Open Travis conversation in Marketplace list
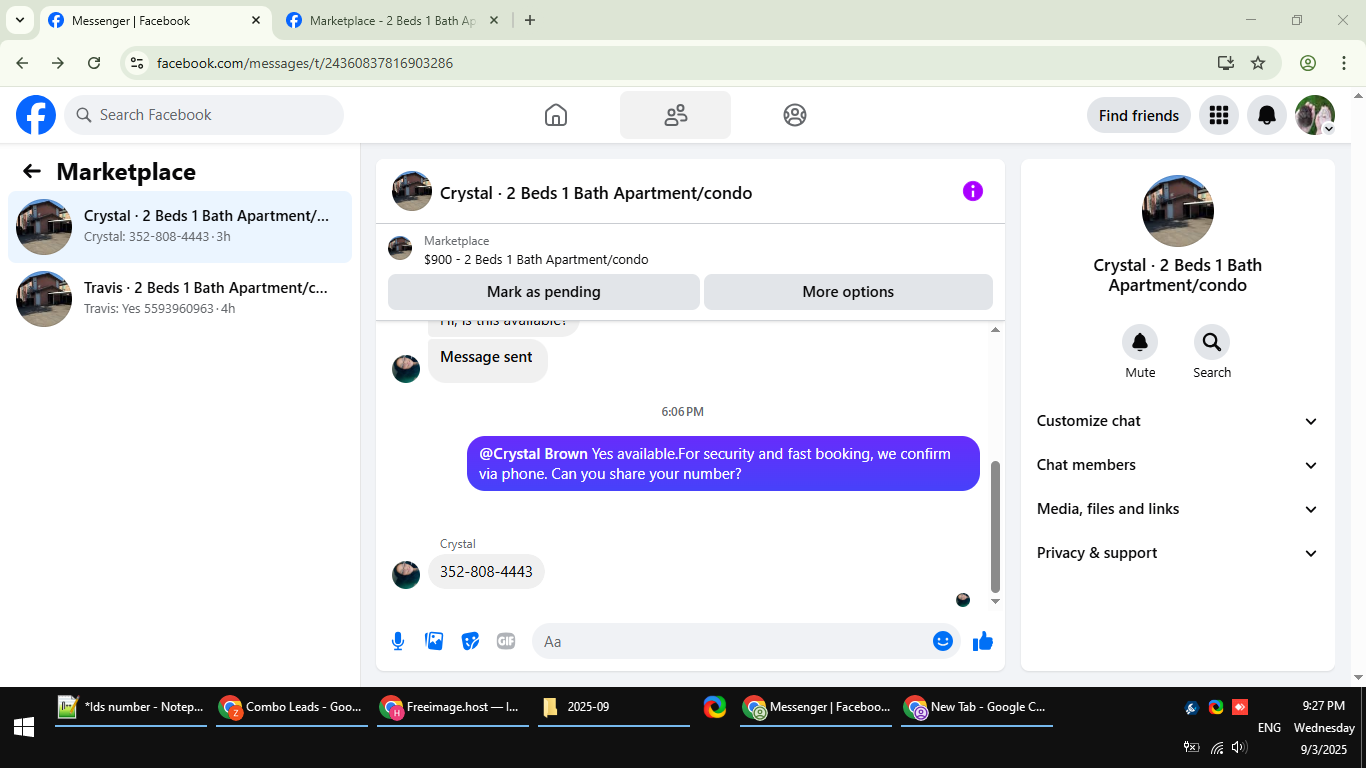This screenshot has height=768, width=1366. [180, 299]
